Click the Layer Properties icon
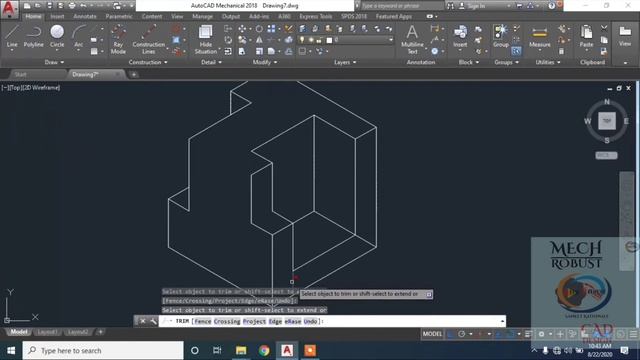 click(x=302, y=29)
